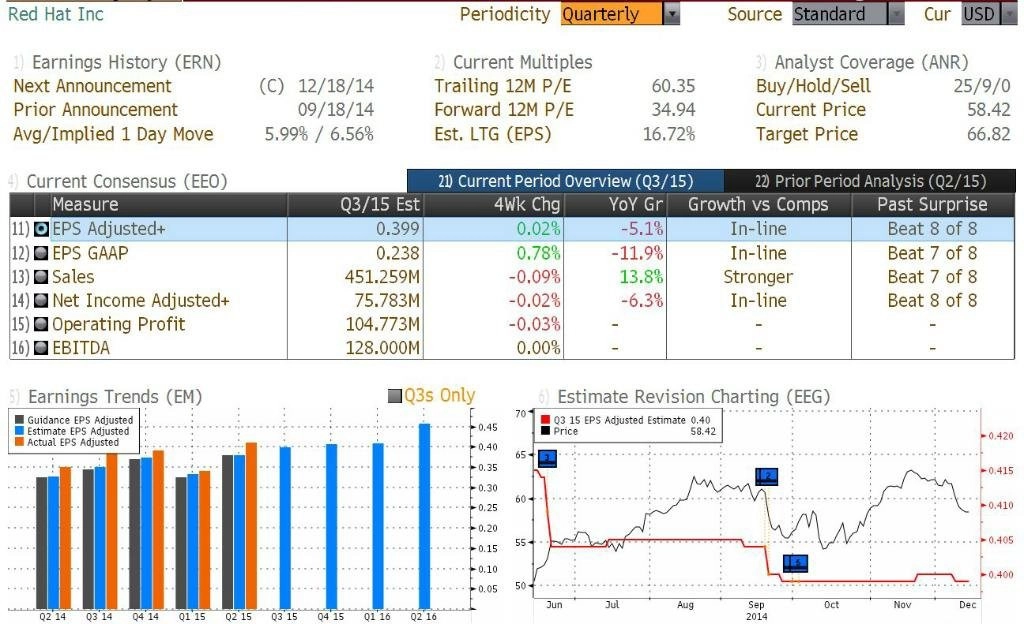Image resolution: width=1024 pixels, height=624 pixels.
Task: Click event marker 1 on revision chart
Action: (547, 458)
